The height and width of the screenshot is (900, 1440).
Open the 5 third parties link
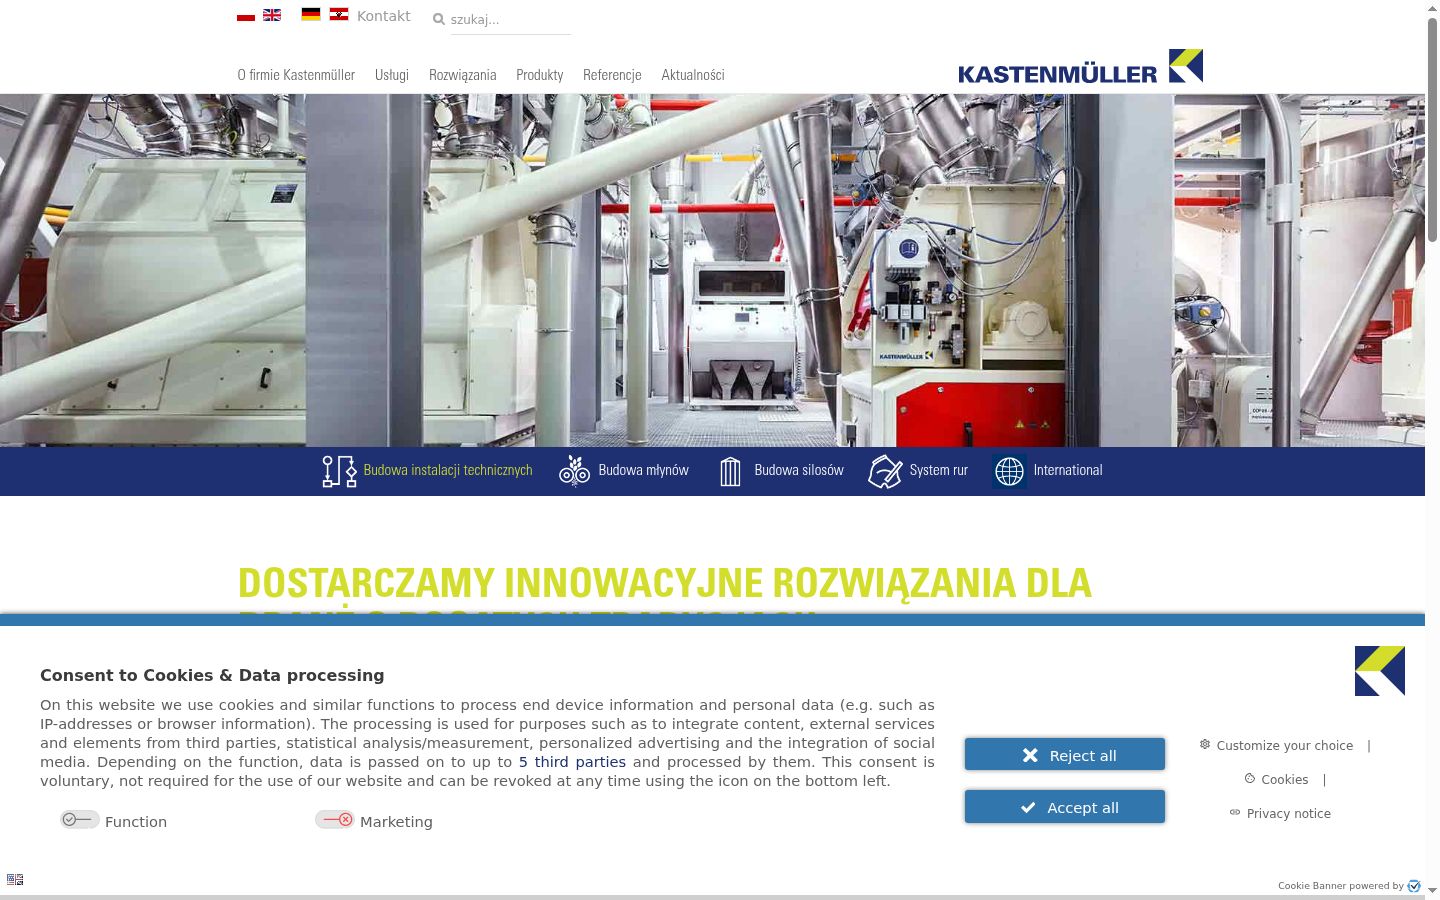(572, 762)
